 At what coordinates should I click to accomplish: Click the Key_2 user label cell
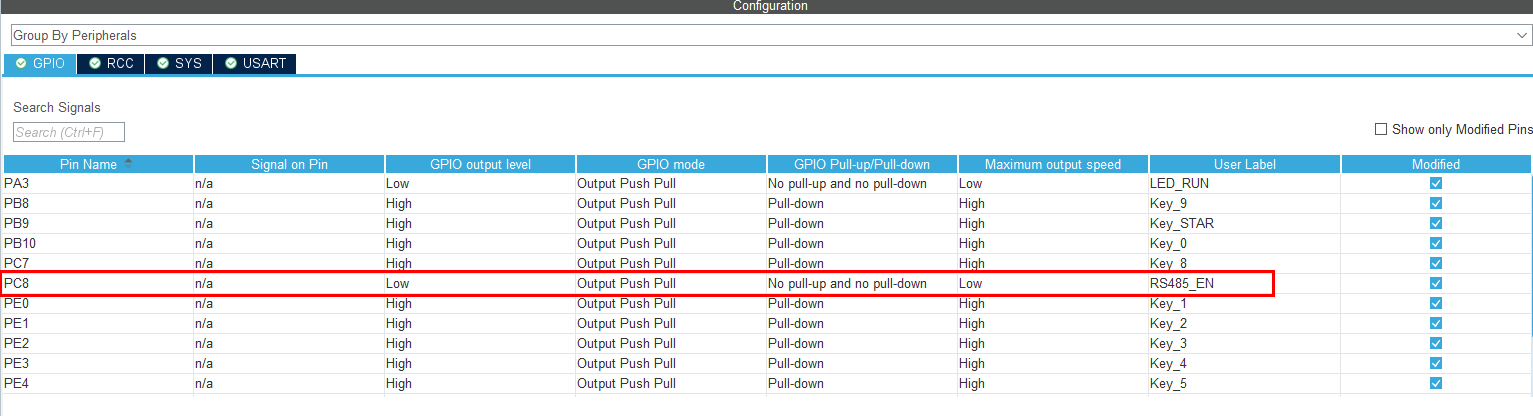[1244, 324]
